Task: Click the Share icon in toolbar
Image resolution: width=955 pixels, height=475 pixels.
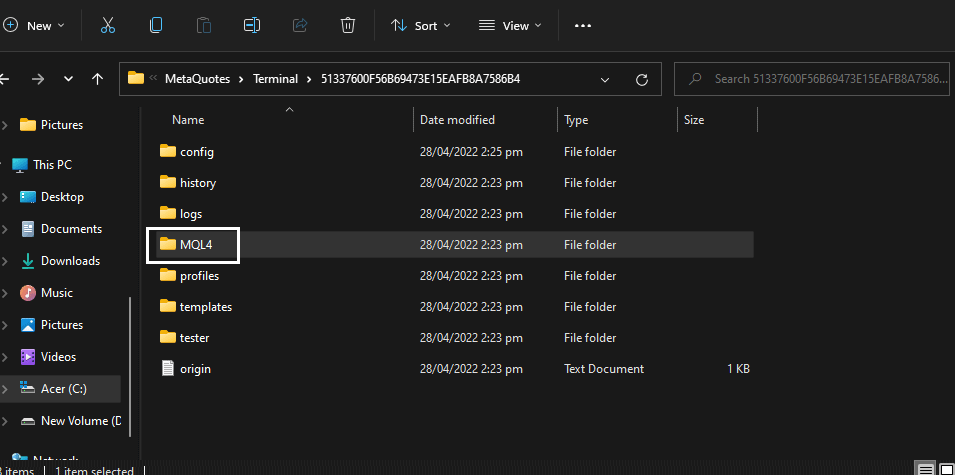Action: [300, 25]
